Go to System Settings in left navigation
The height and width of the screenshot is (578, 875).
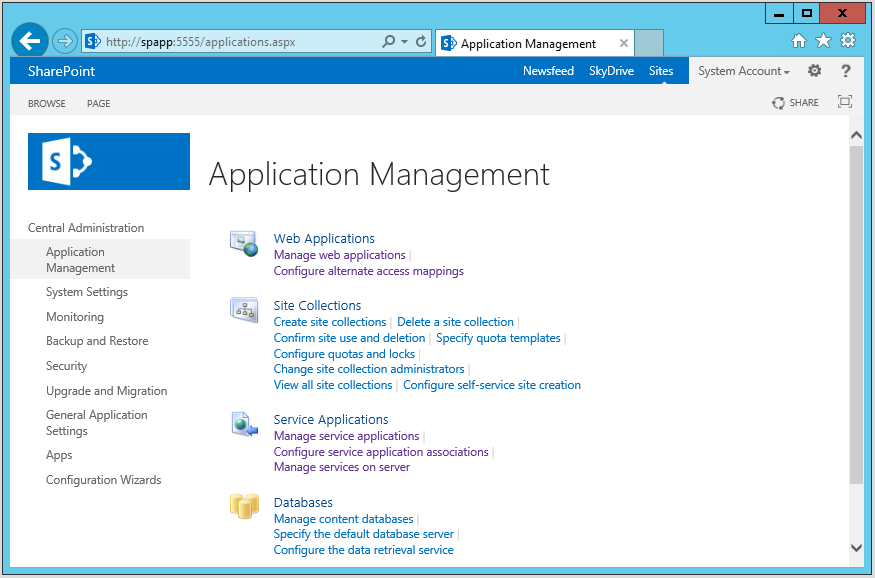click(x=86, y=292)
